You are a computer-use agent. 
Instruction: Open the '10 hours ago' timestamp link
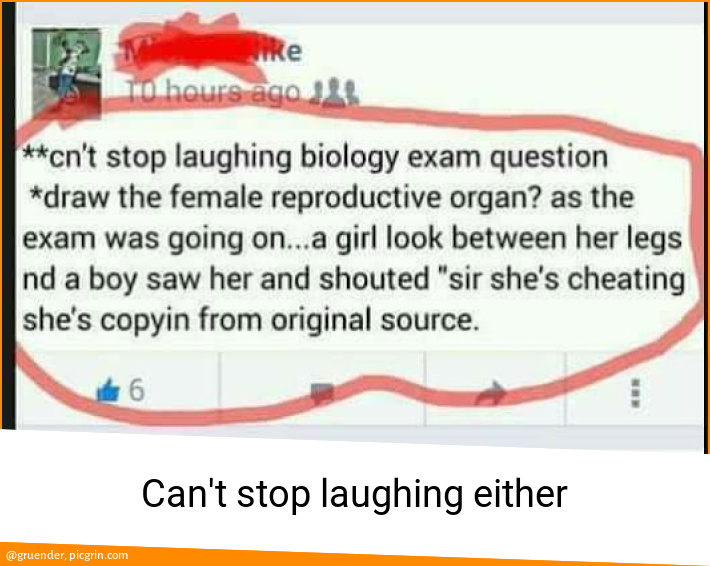(213, 92)
